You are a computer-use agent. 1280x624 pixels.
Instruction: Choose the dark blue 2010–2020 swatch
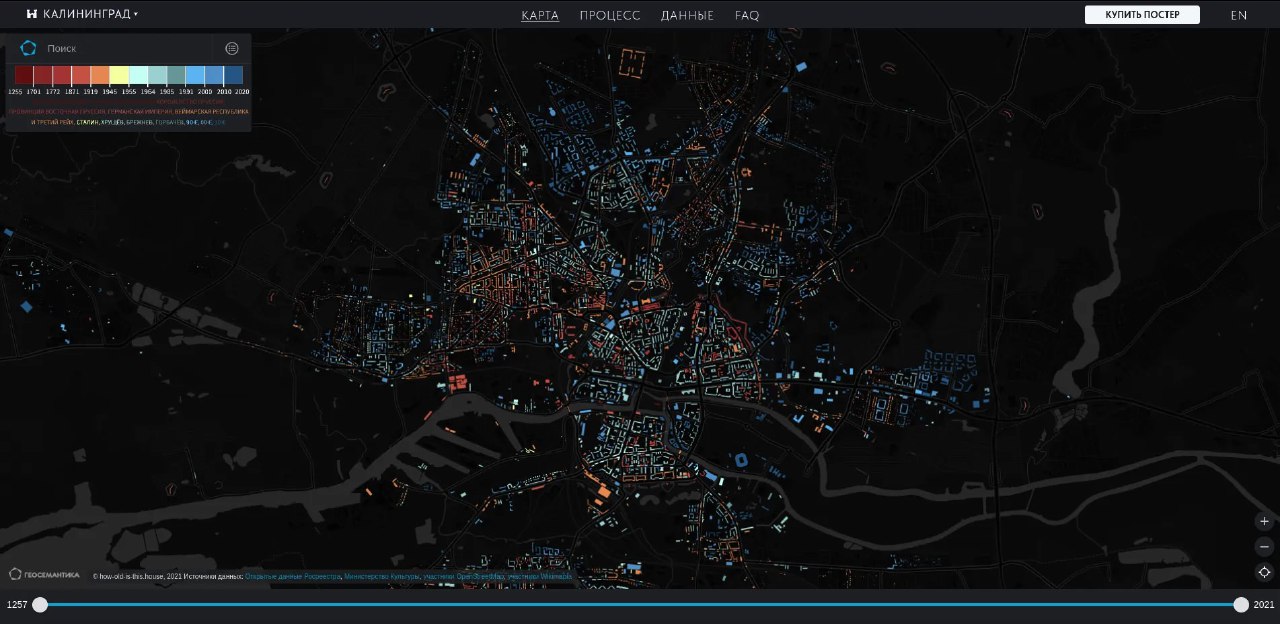pyautogui.click(x=233, y=75)
